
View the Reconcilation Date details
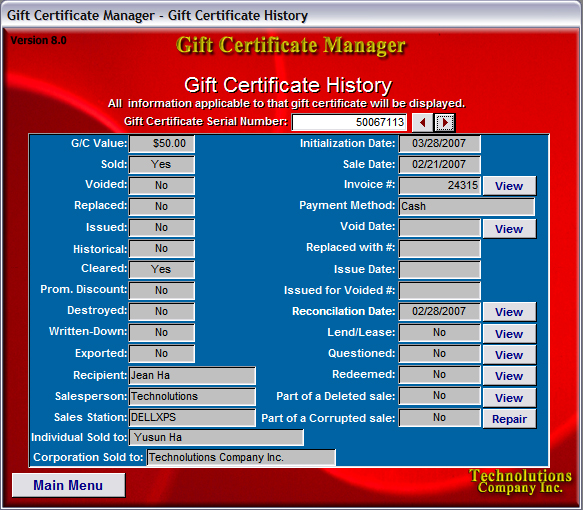[509, 312]
